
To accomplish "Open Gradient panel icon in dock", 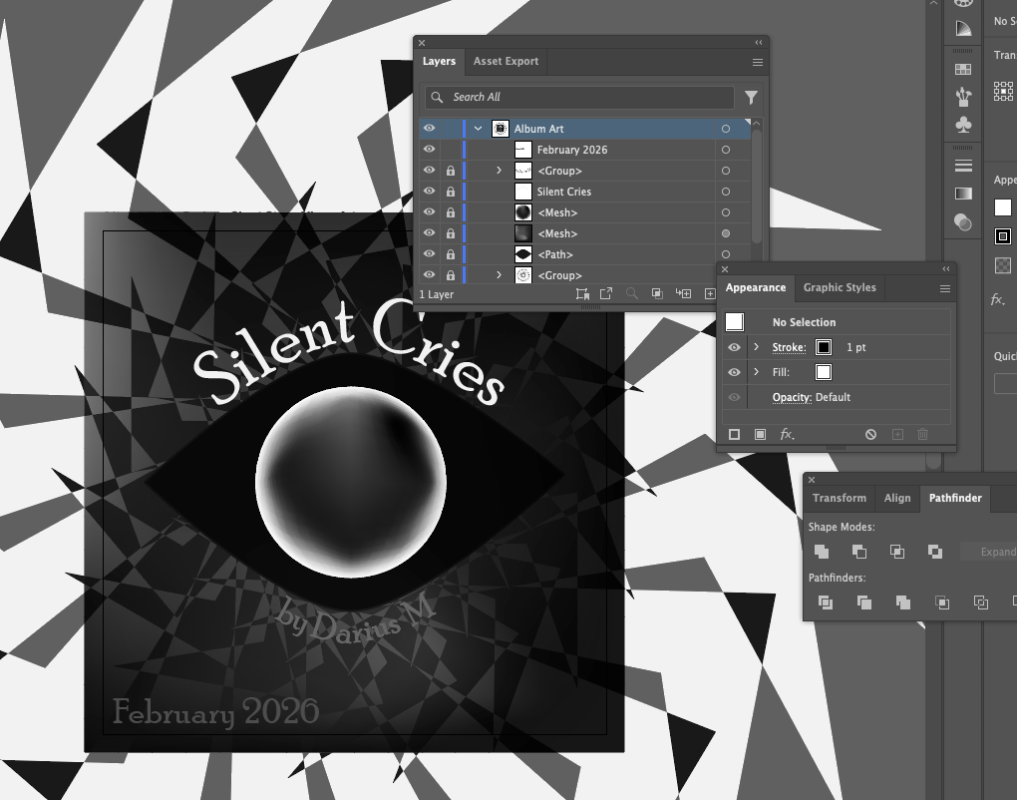I will pos(963,193).
